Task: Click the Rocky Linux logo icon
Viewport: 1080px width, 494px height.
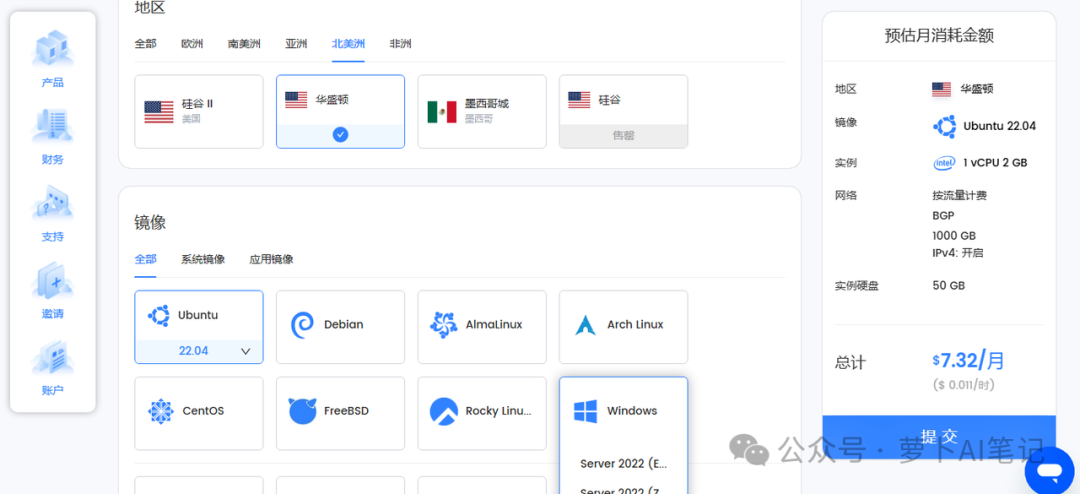Action: point(444,411)
